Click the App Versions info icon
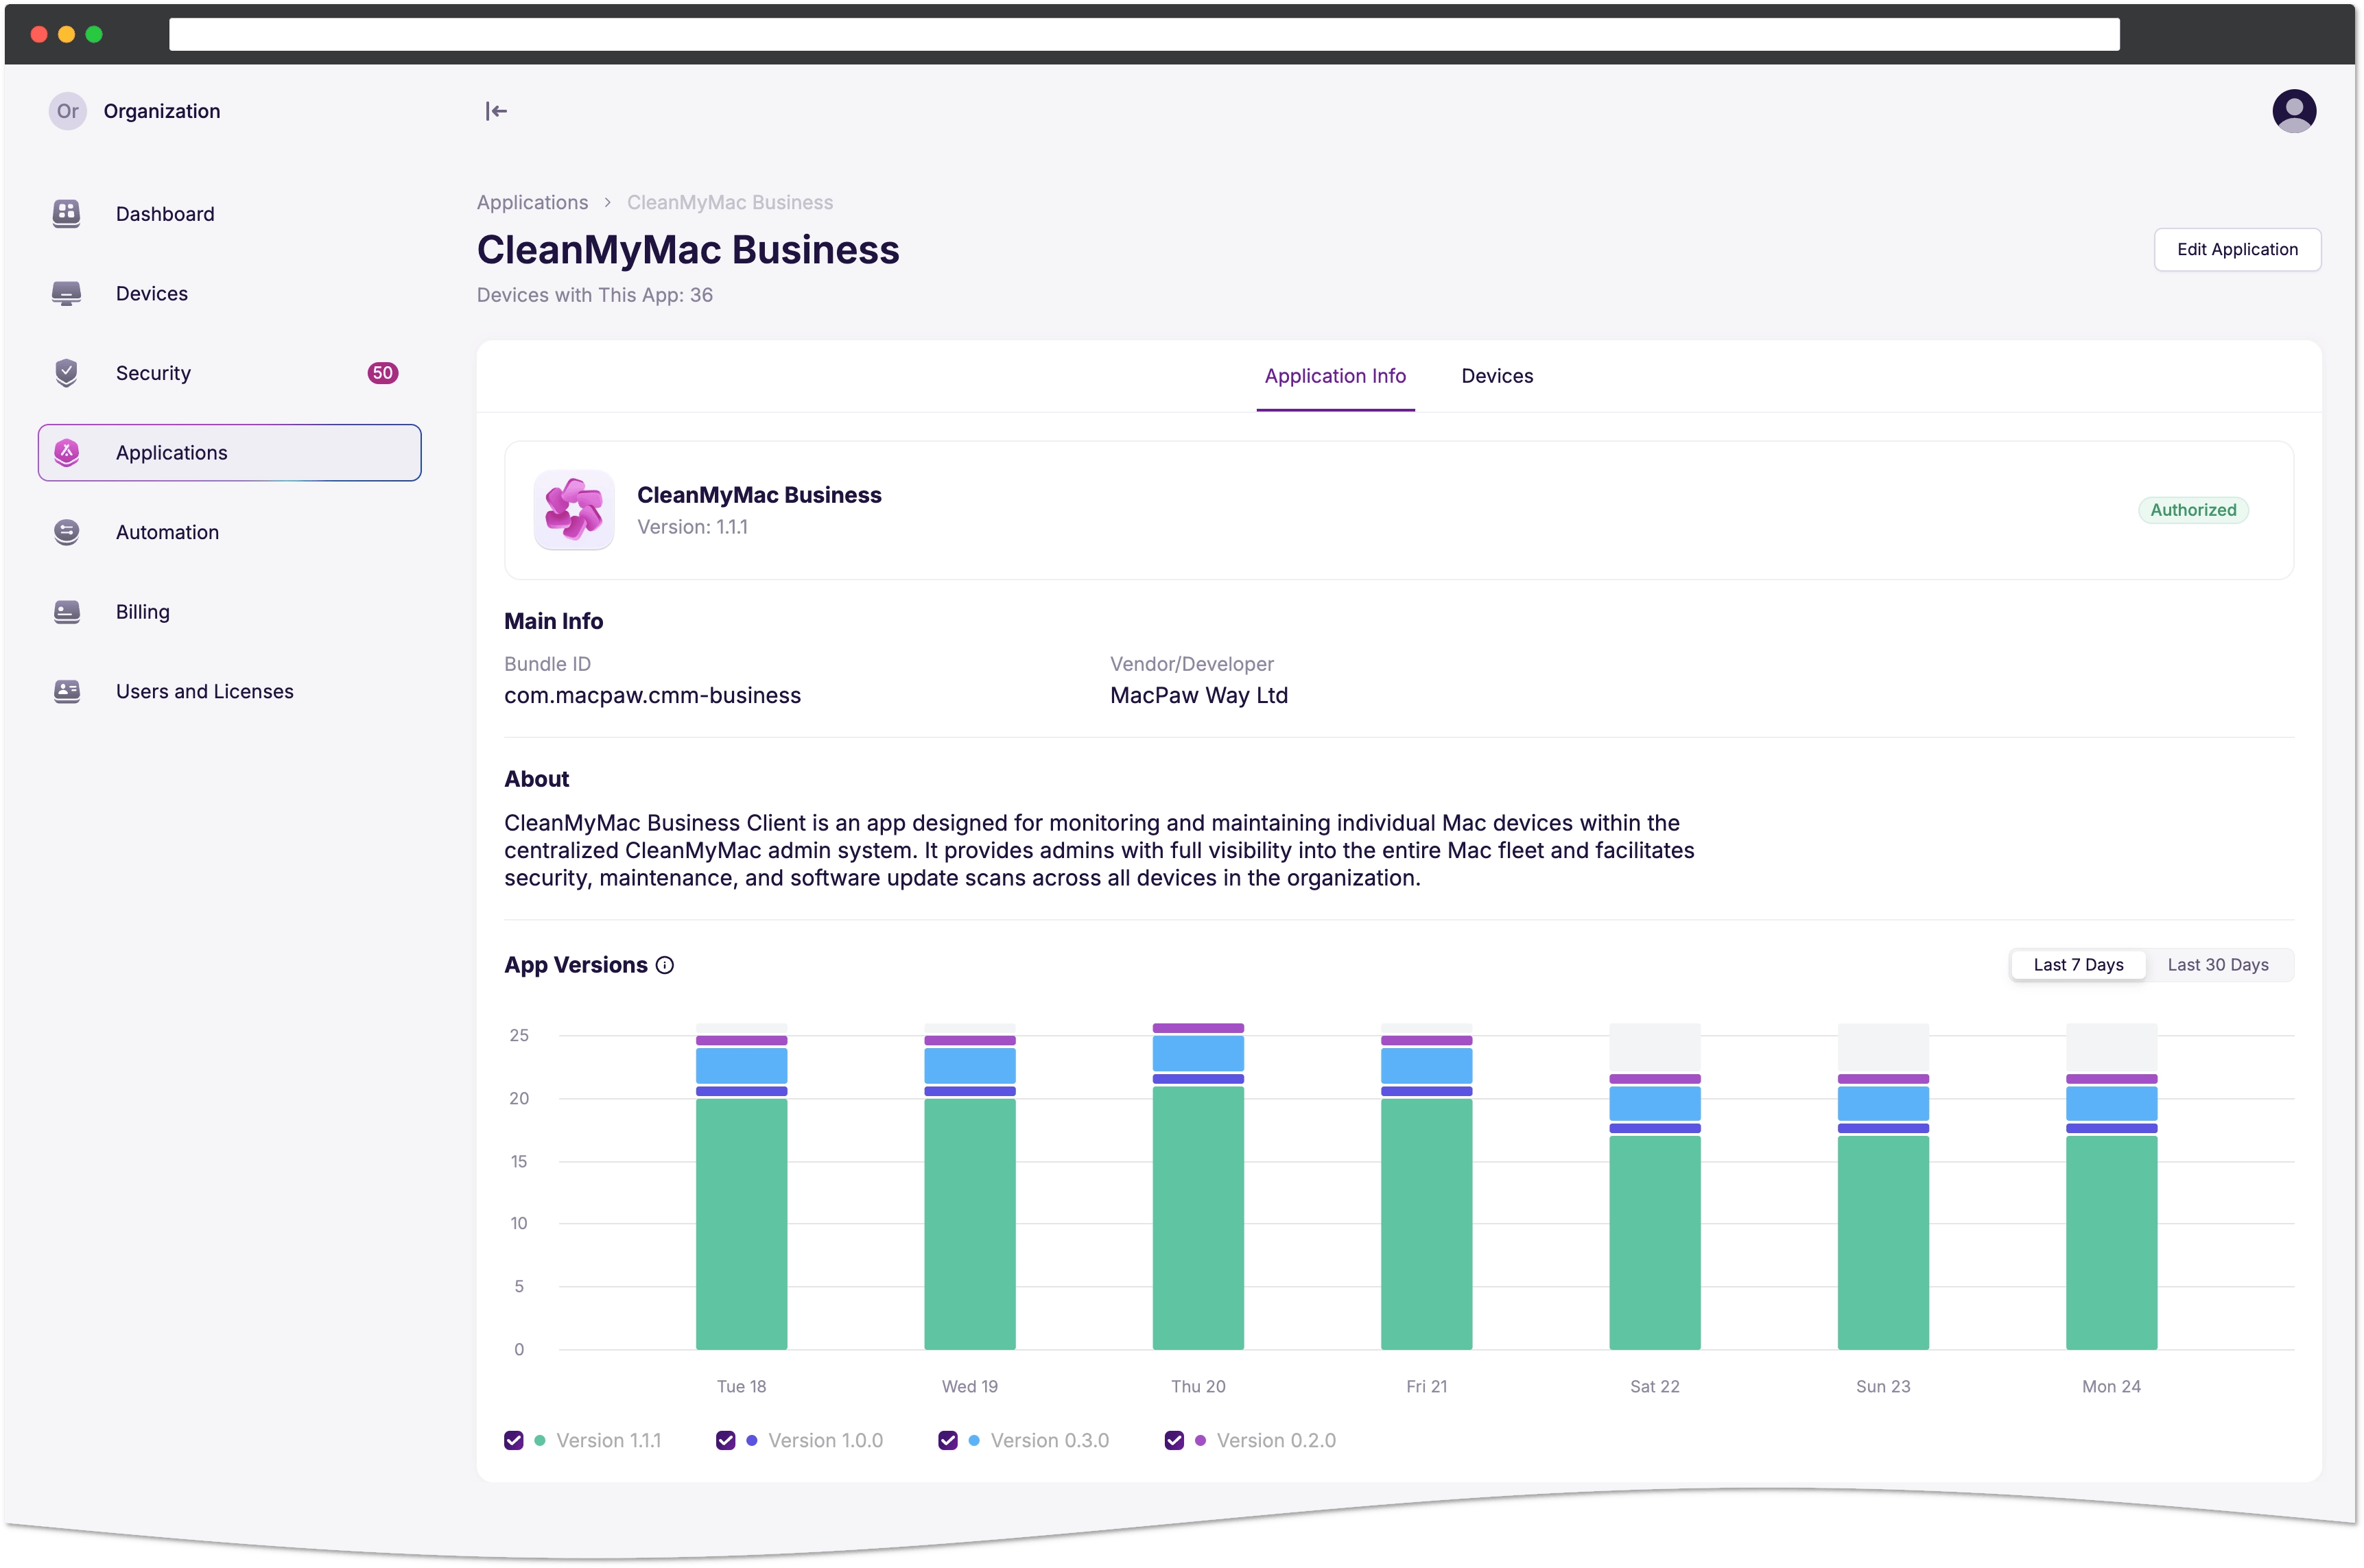 pos(665,965)
